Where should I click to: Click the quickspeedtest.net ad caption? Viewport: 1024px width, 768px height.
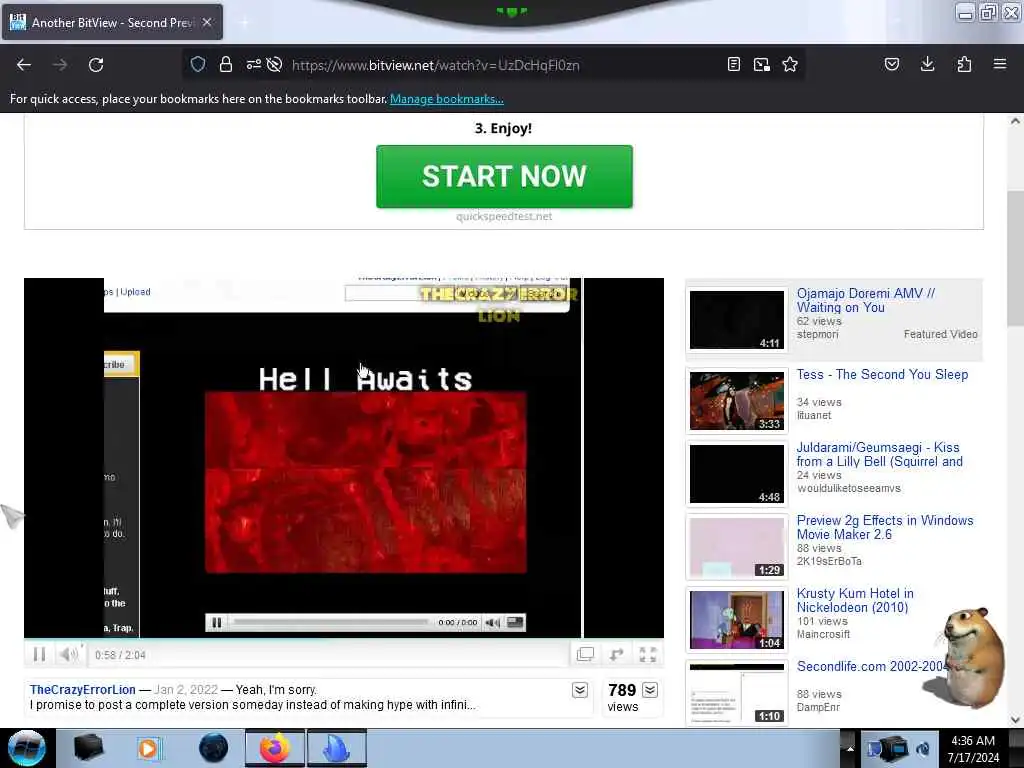click(x=504, y=216)
